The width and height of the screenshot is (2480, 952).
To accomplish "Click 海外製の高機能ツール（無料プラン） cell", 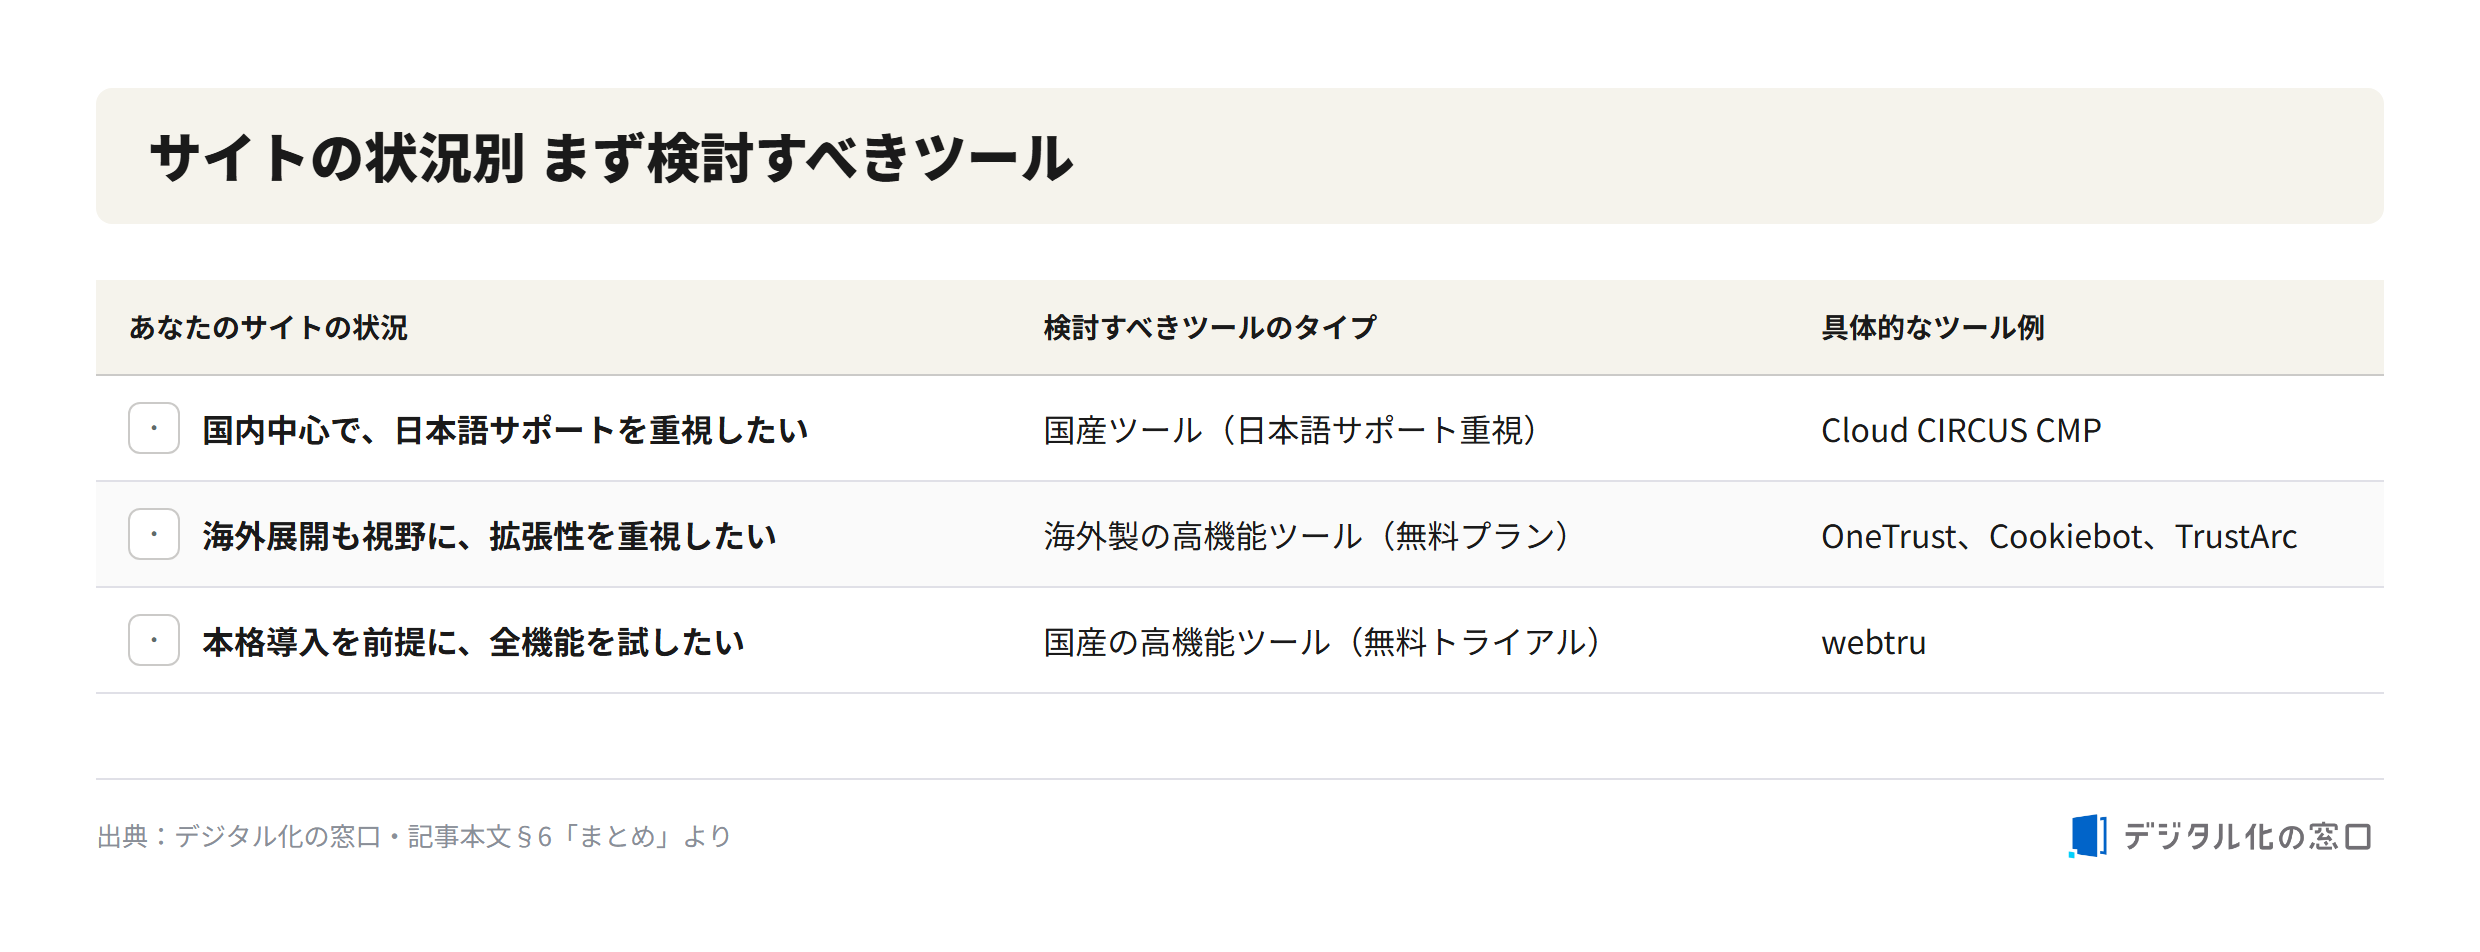I will pos(1308,536).
